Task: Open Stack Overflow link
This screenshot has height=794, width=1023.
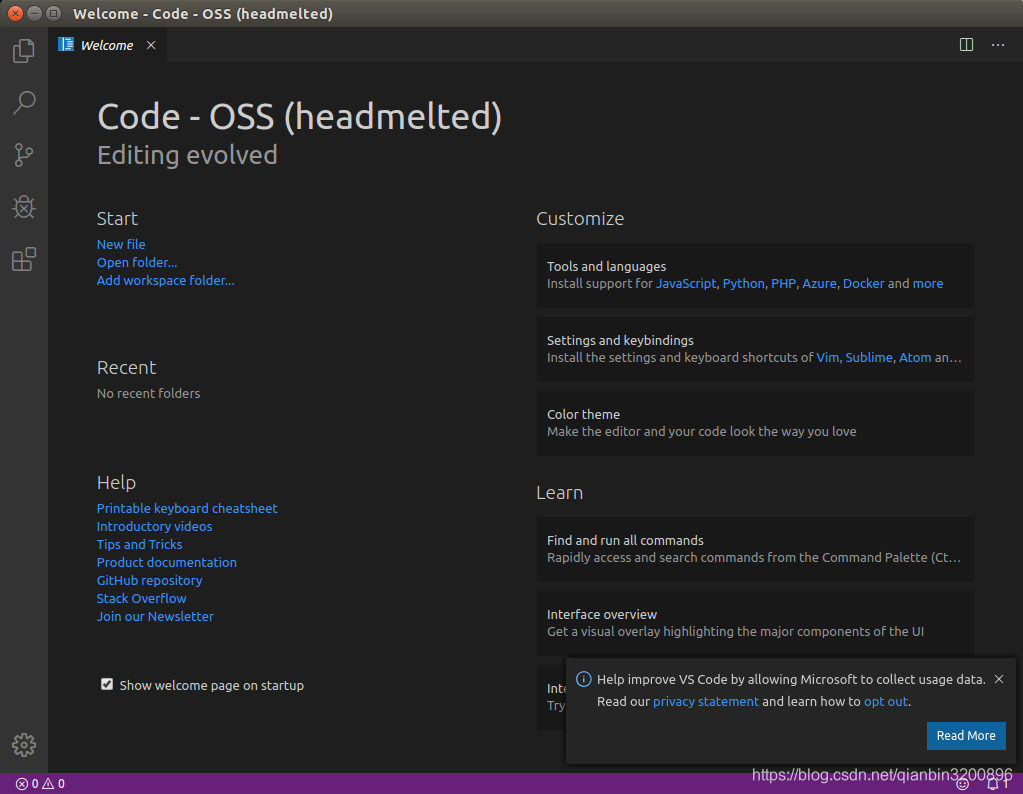Action: (x=141, y=598)
